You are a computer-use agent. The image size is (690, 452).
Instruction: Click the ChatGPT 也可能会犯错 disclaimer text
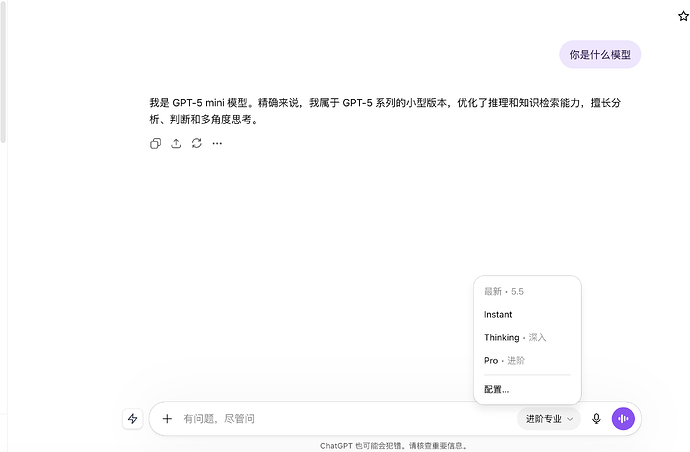point(393,446)
